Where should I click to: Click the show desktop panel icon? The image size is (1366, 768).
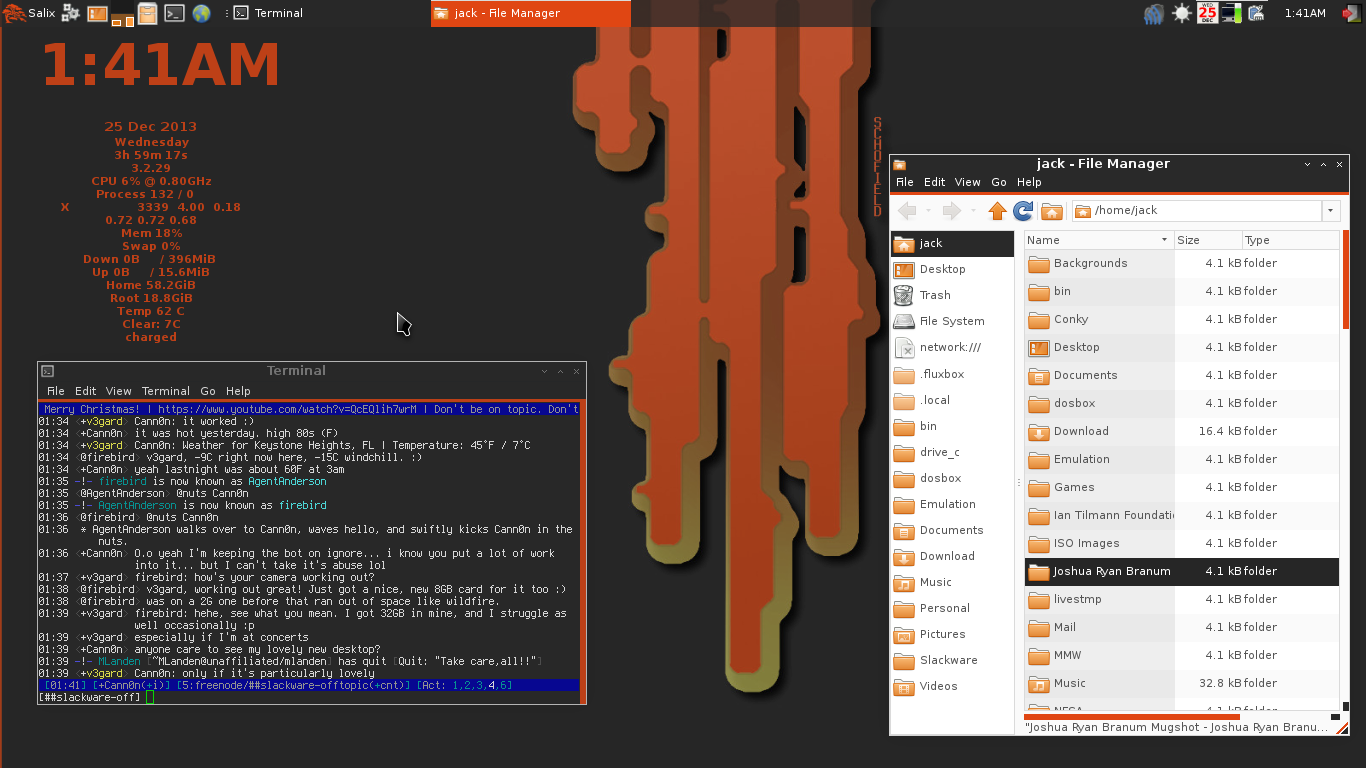[x=97, y=13]
